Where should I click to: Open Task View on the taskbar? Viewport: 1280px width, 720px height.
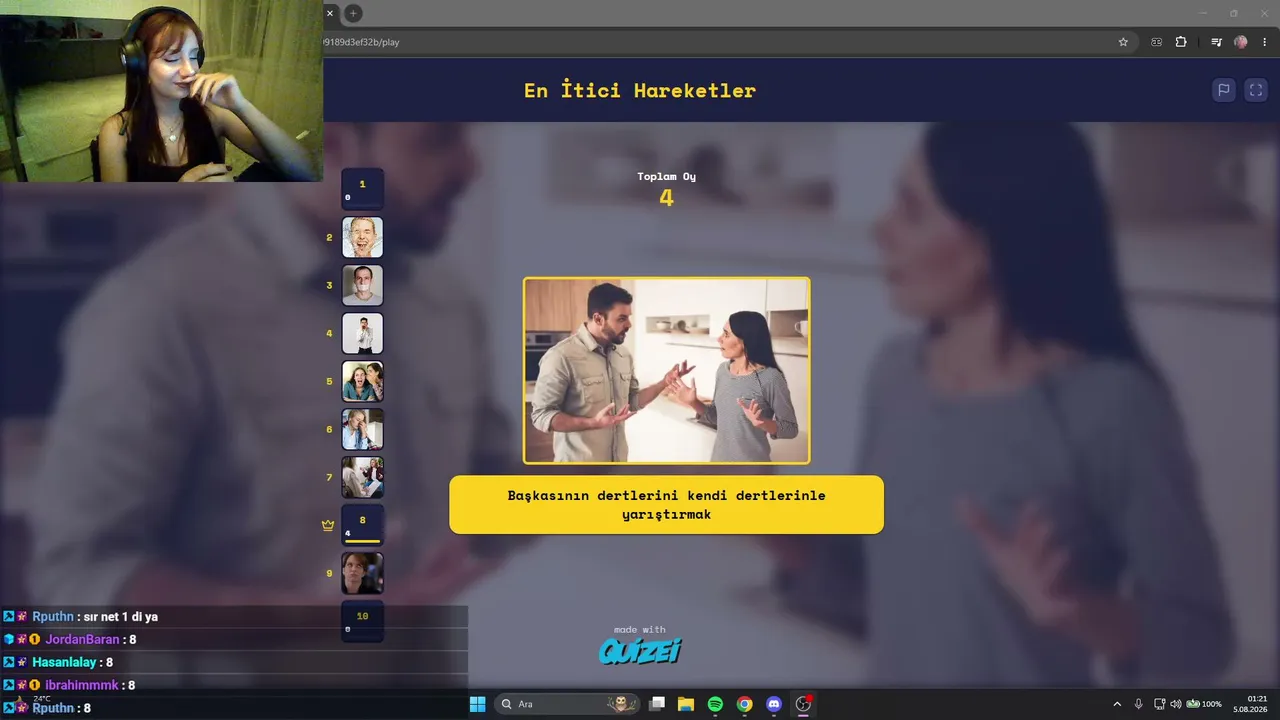pos(657,704)
